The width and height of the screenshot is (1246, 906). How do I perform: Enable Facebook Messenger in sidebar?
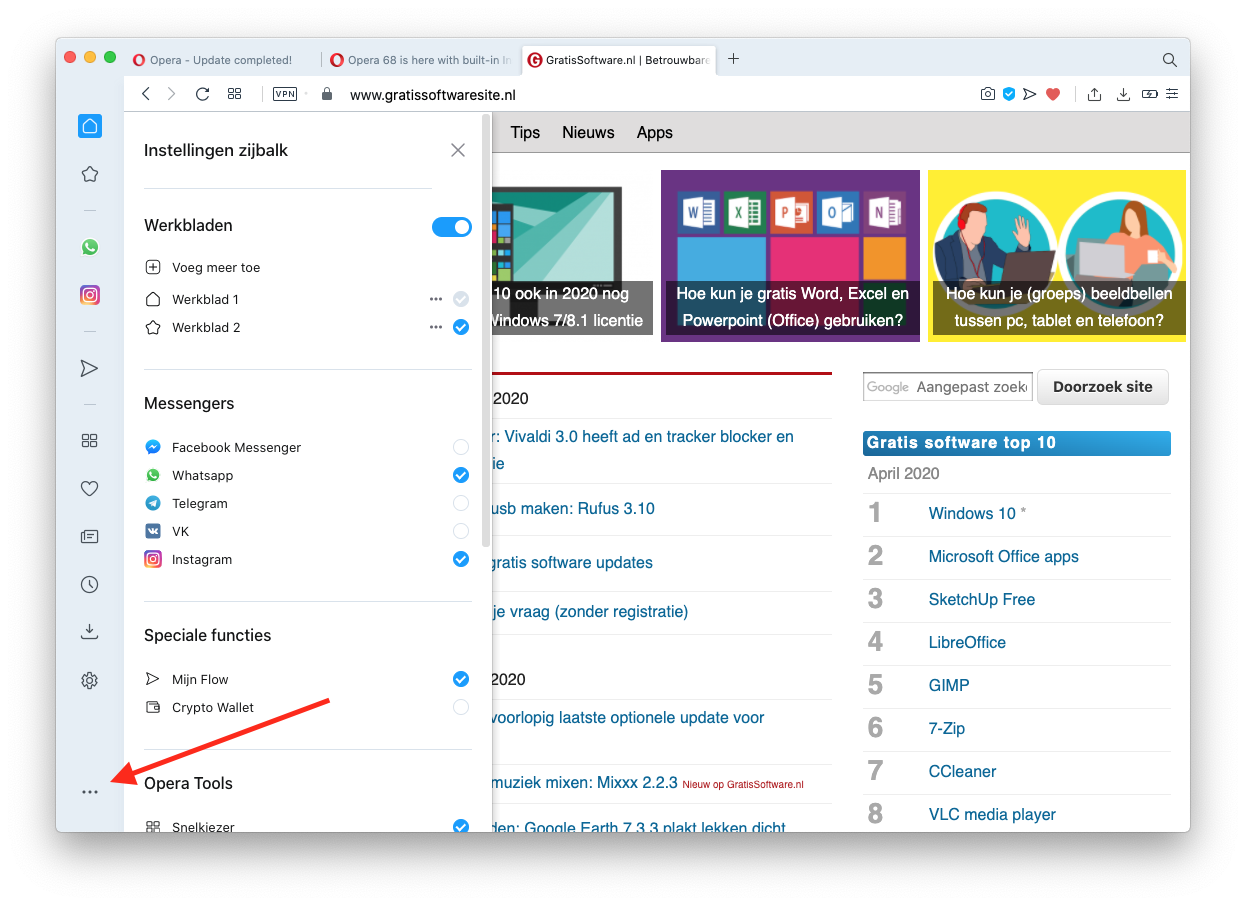(x=460, y=447)
